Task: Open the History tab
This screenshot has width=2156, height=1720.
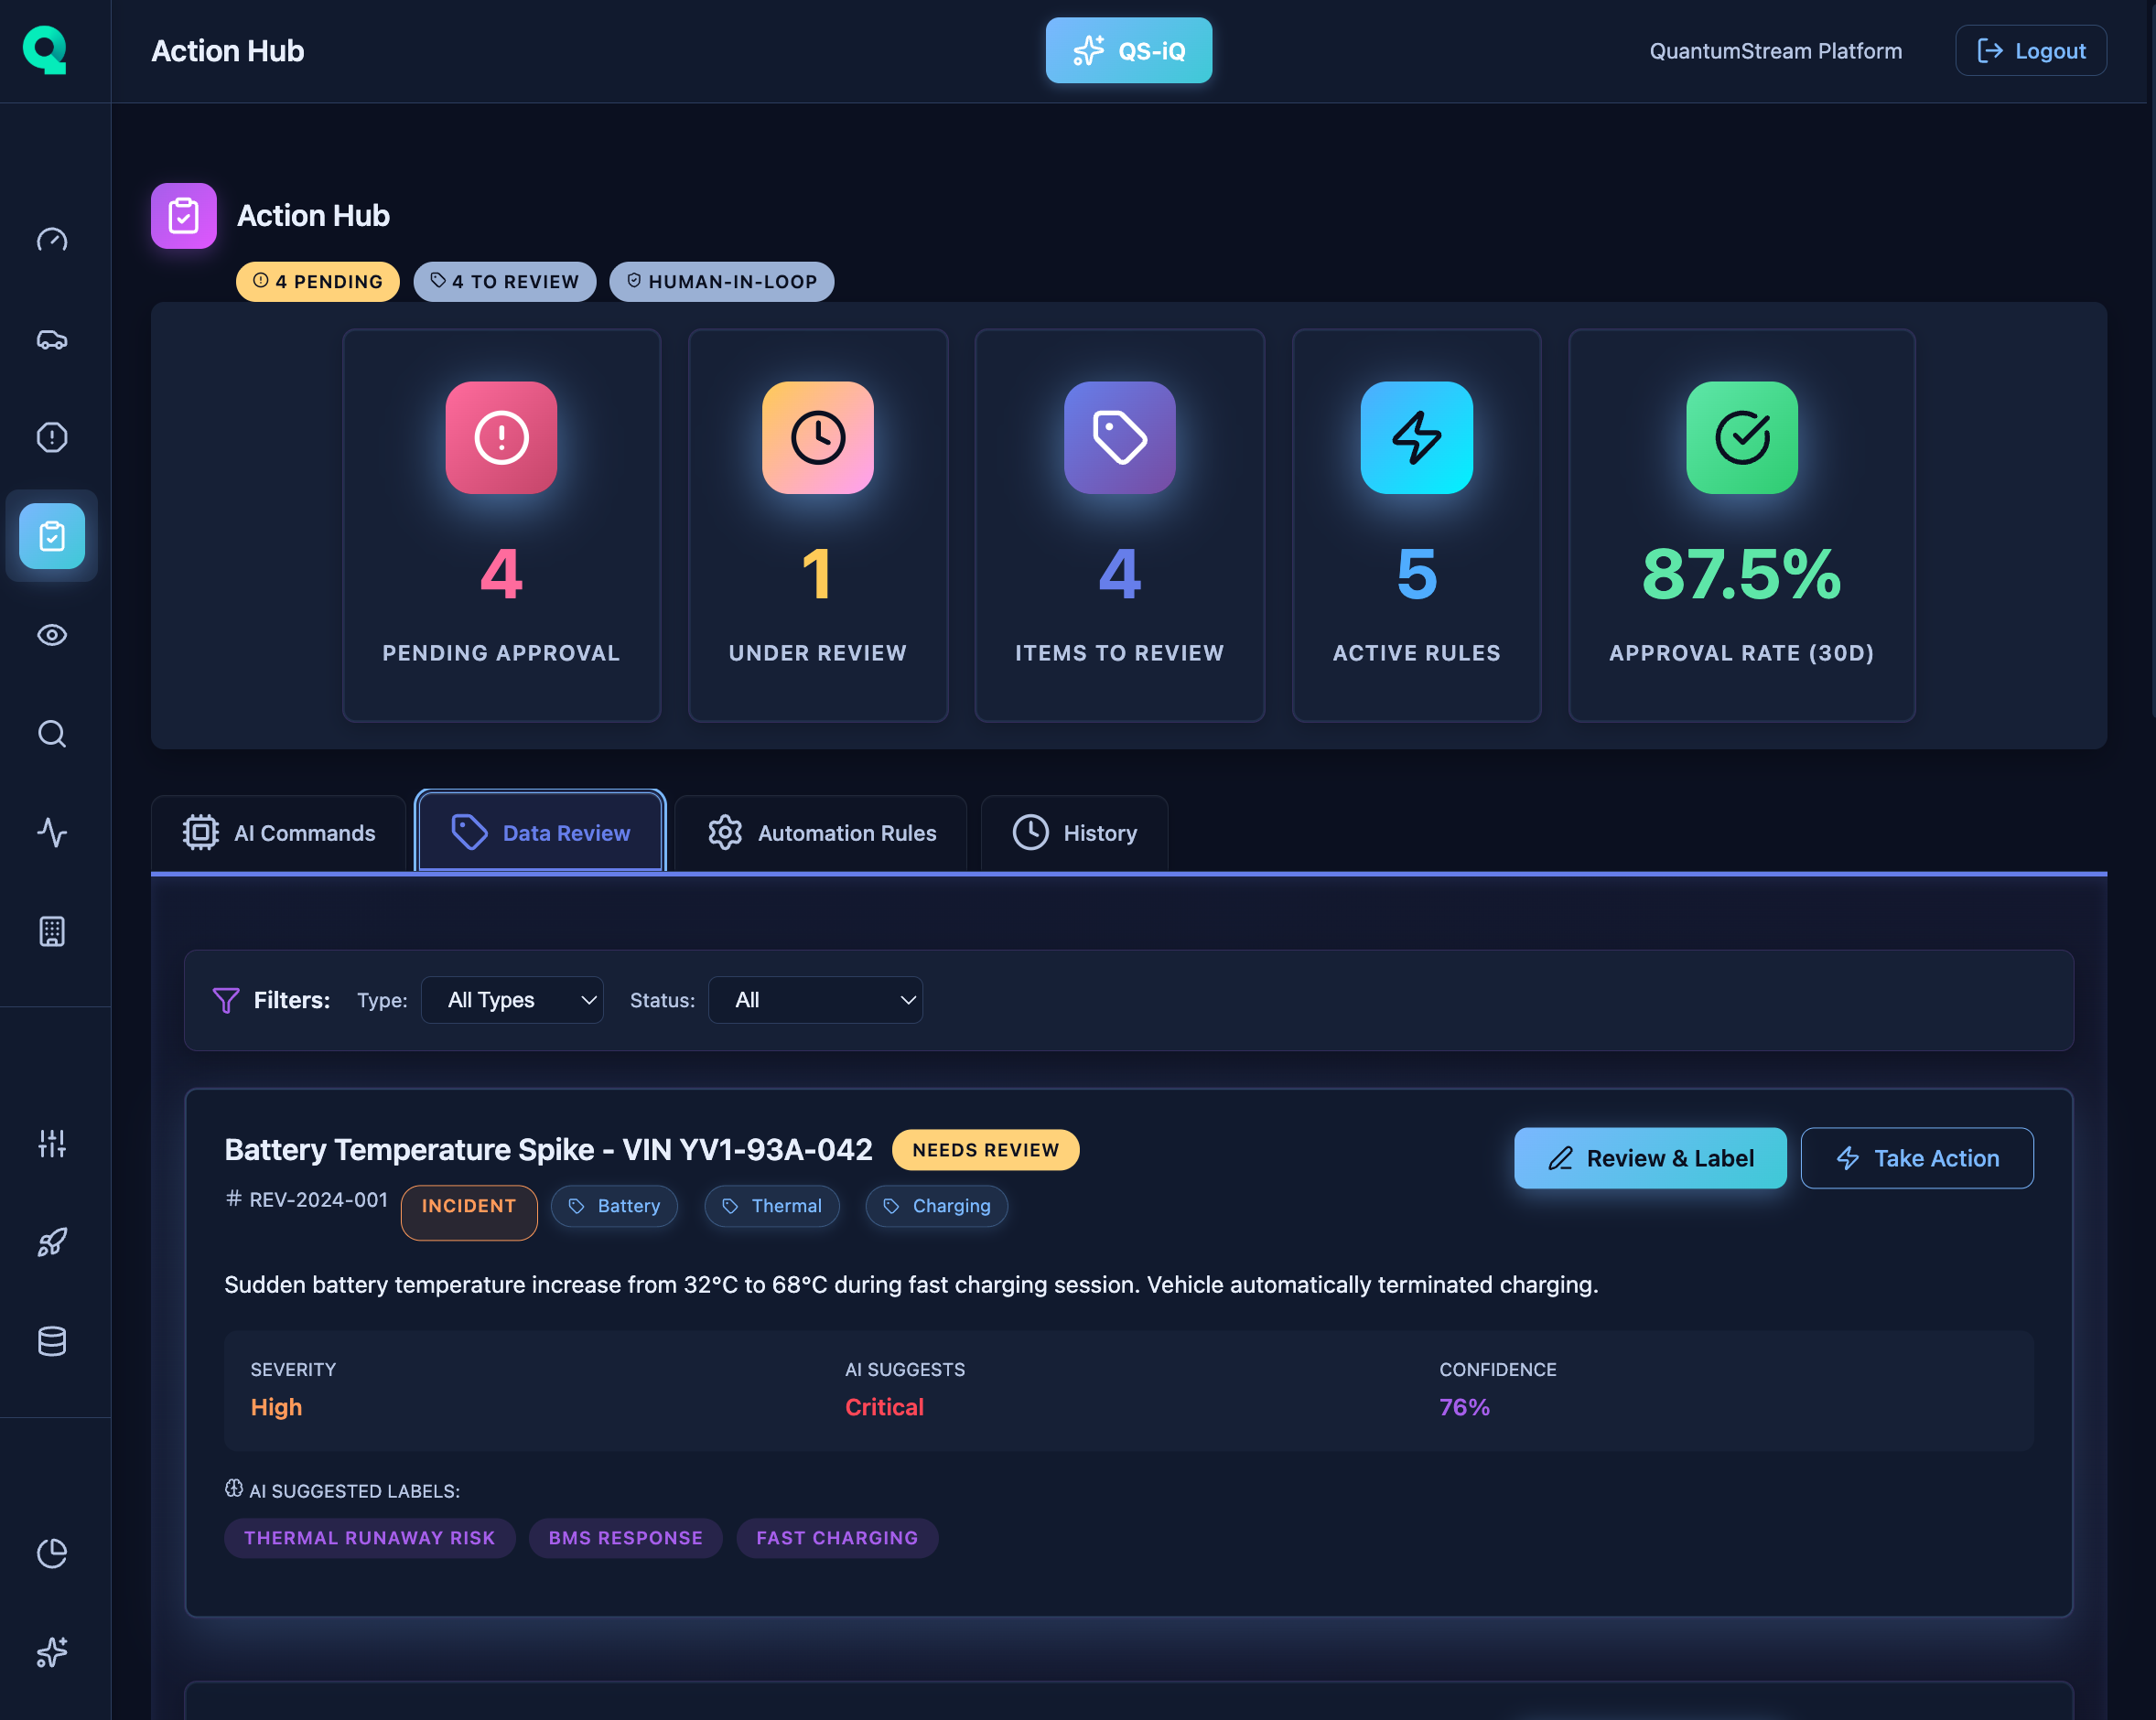Action: (x=1074, y=832)
